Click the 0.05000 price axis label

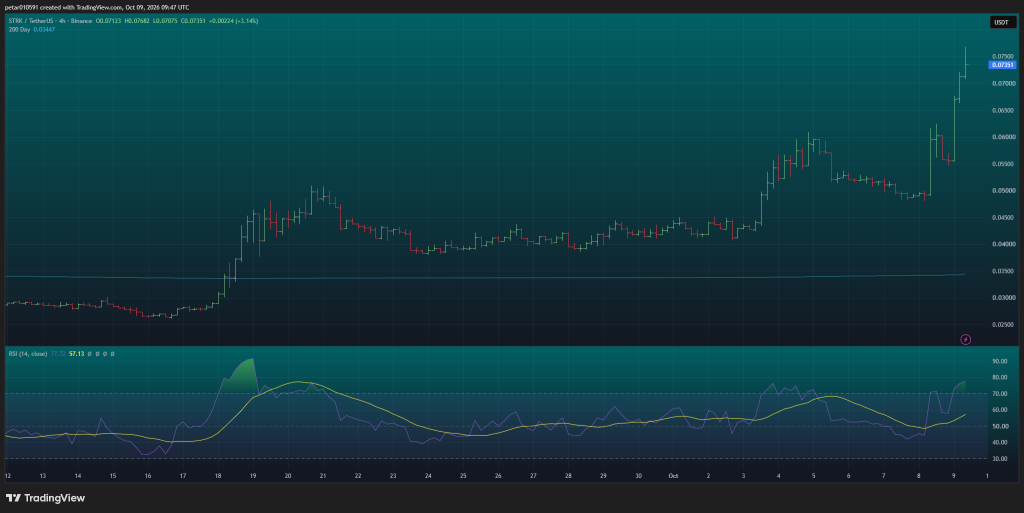pos(1003,191)
